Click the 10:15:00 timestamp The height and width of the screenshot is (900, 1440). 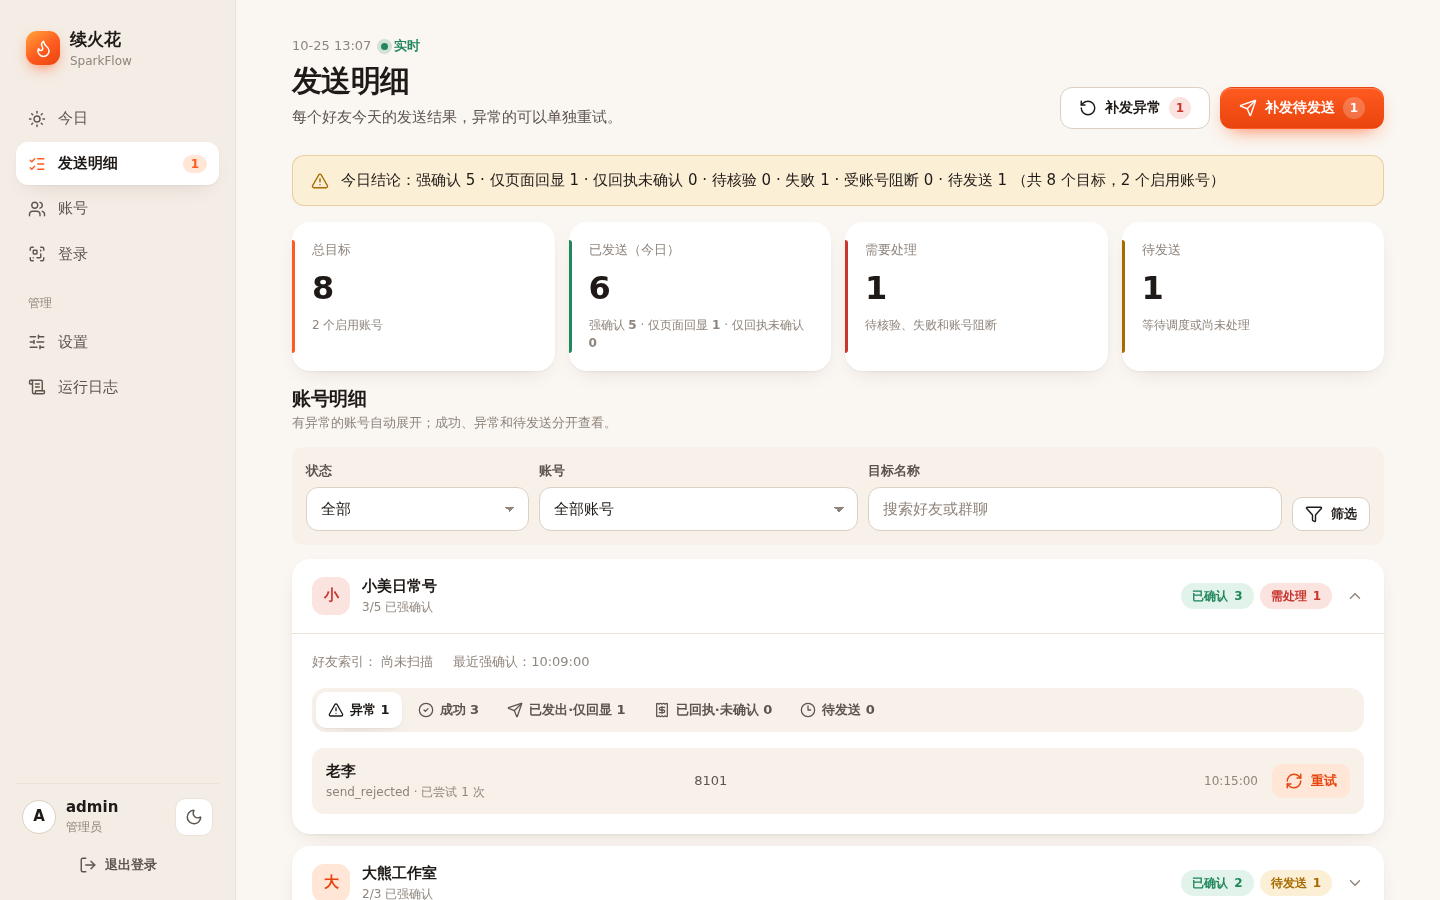pos(1231,781)
